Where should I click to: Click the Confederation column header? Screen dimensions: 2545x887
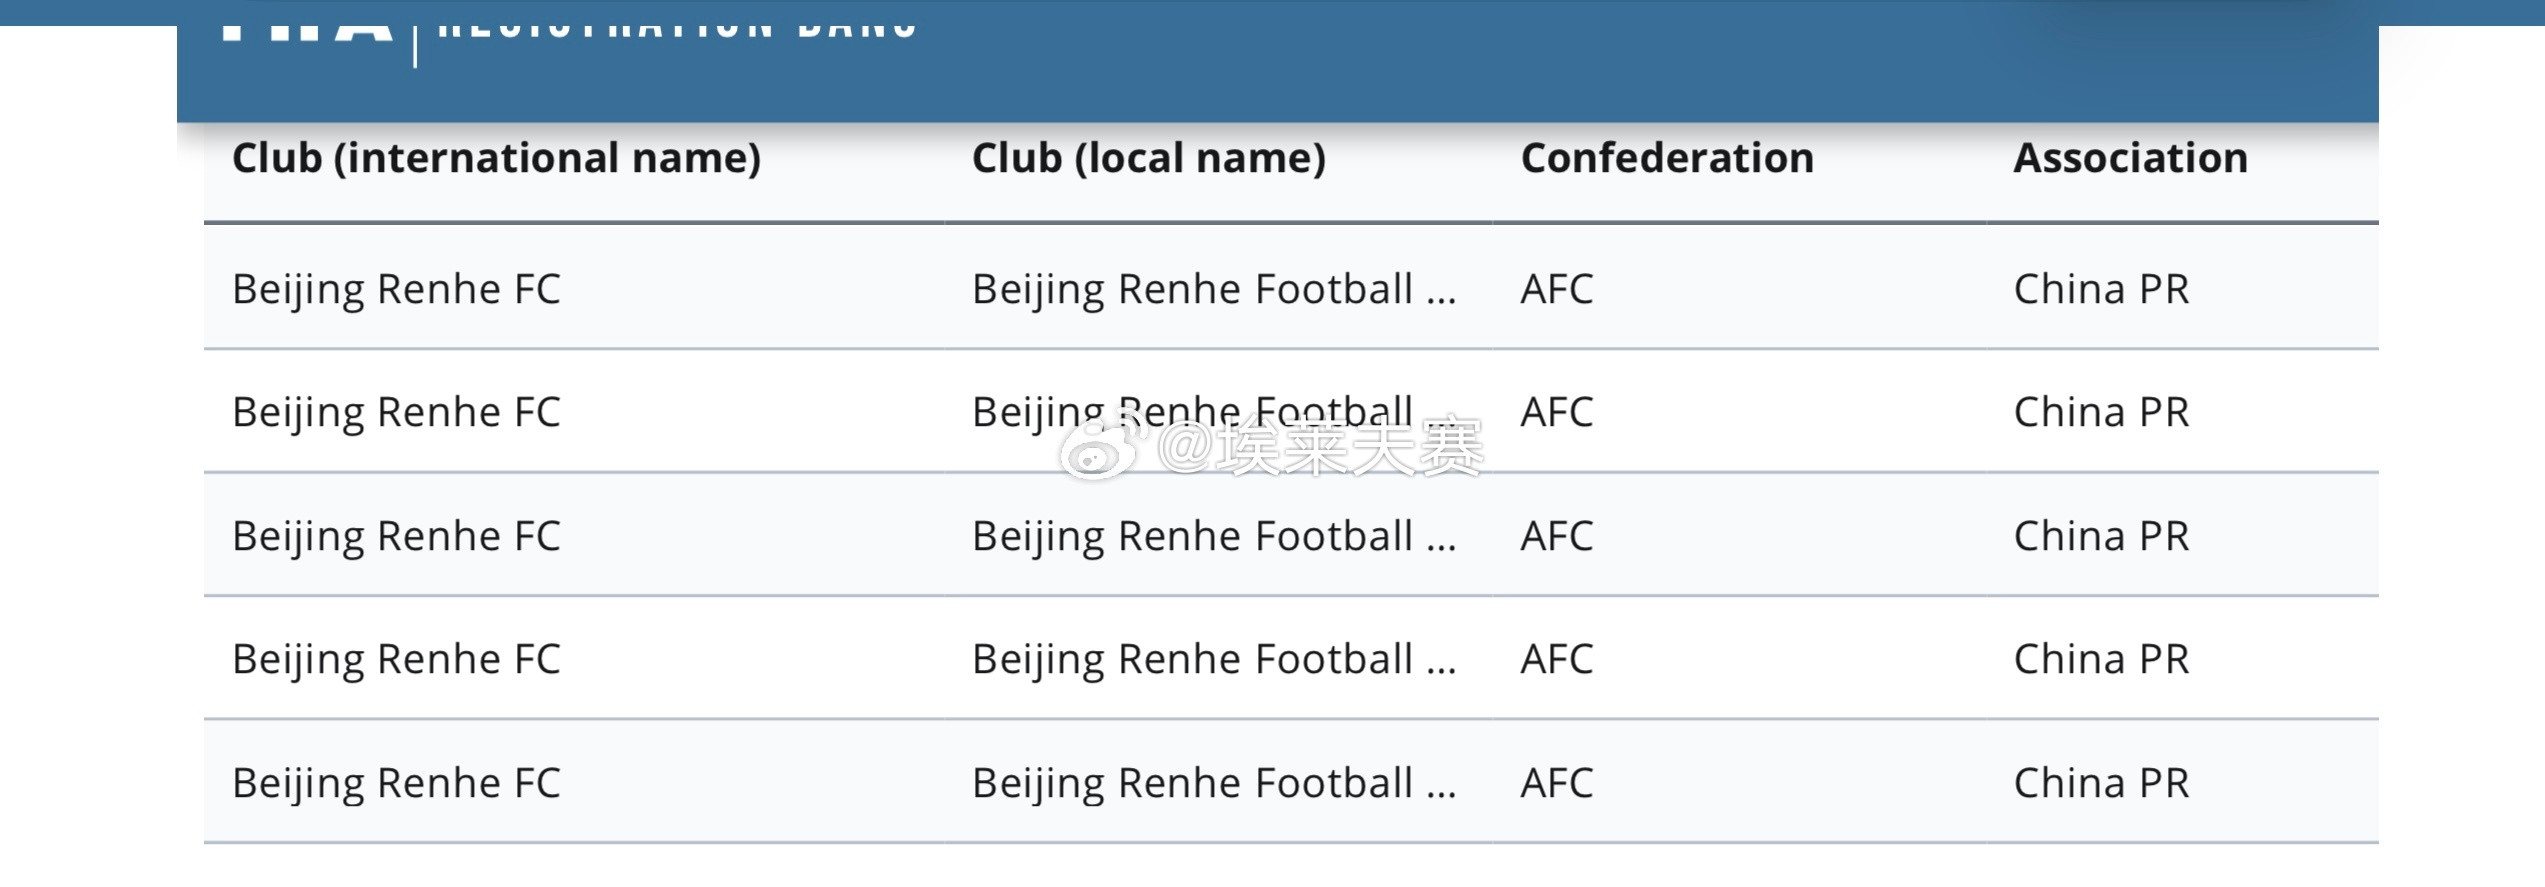[1666, 158]
